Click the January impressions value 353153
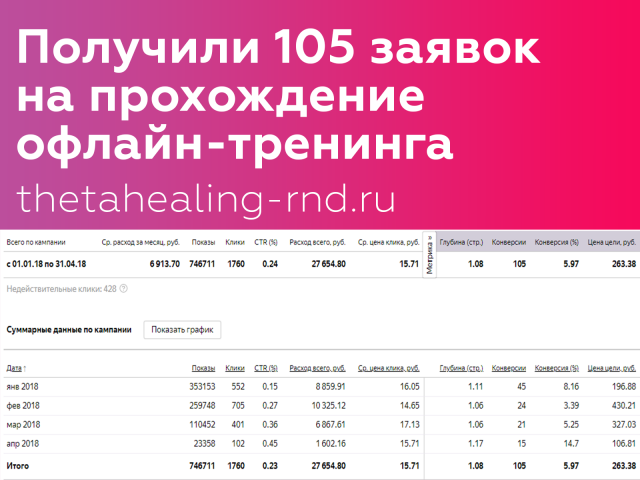Viewport: 640px width, 480px height. (202, 387)
